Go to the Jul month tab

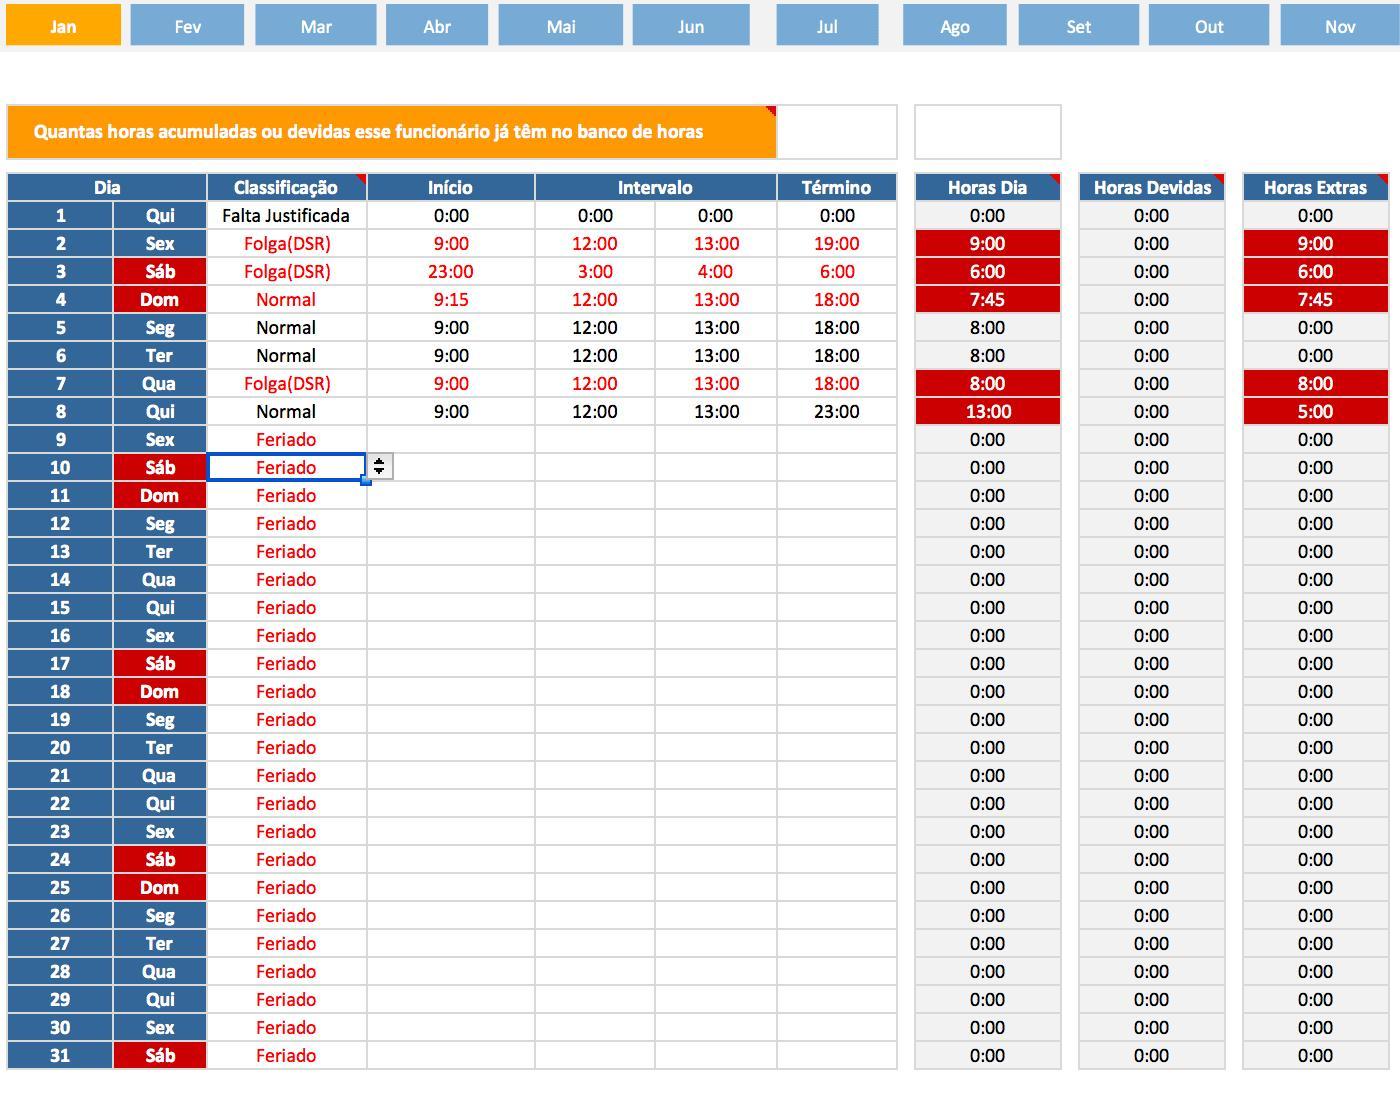click(x=826, y=26)
